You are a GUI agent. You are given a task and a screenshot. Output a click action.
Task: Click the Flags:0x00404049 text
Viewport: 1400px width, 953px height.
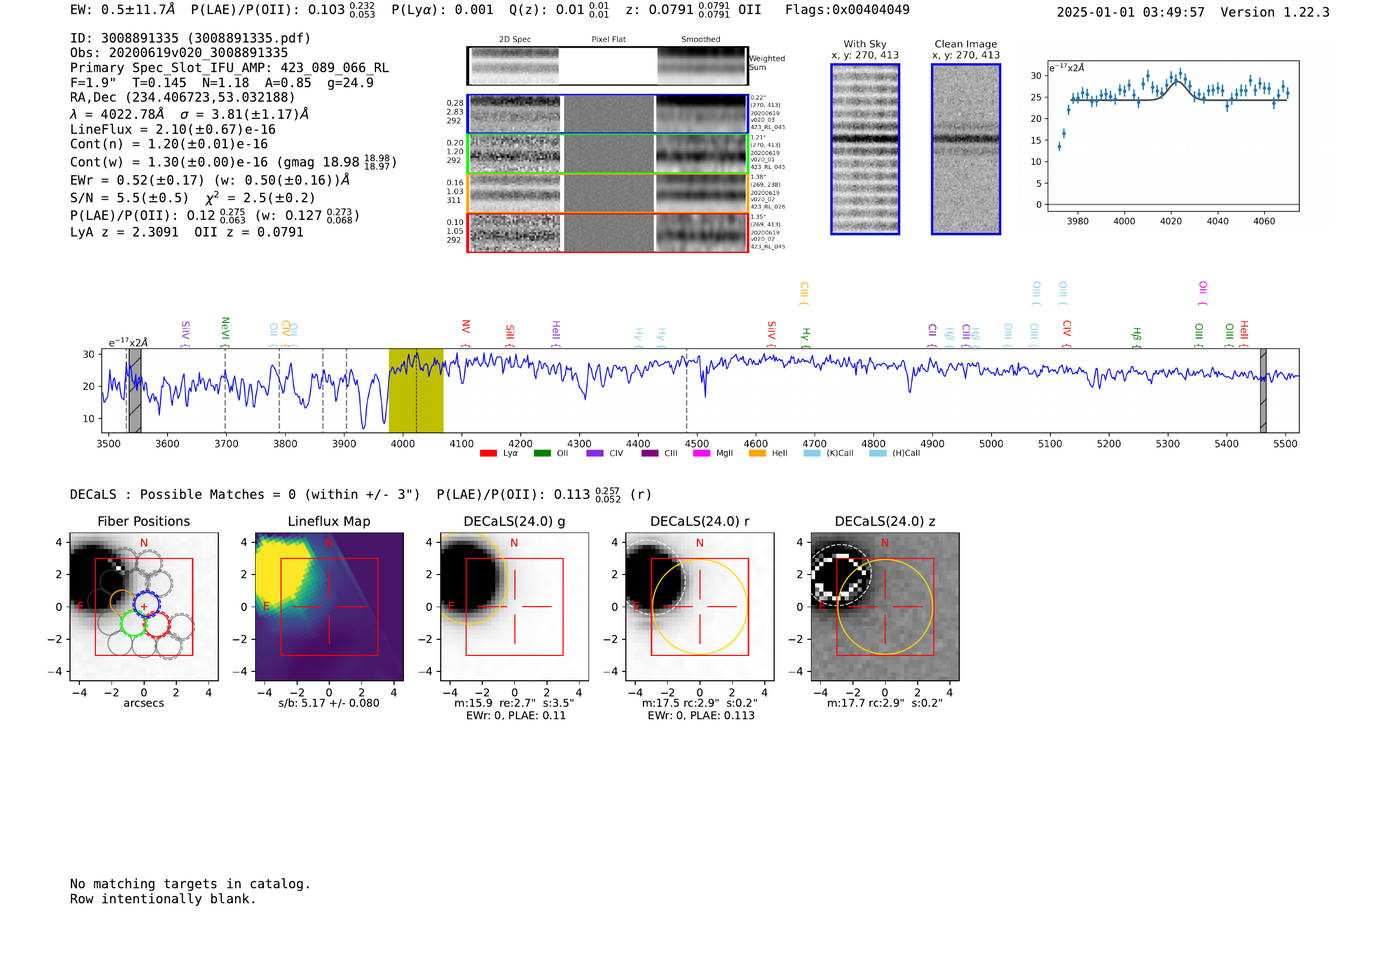tap(847, 10)
